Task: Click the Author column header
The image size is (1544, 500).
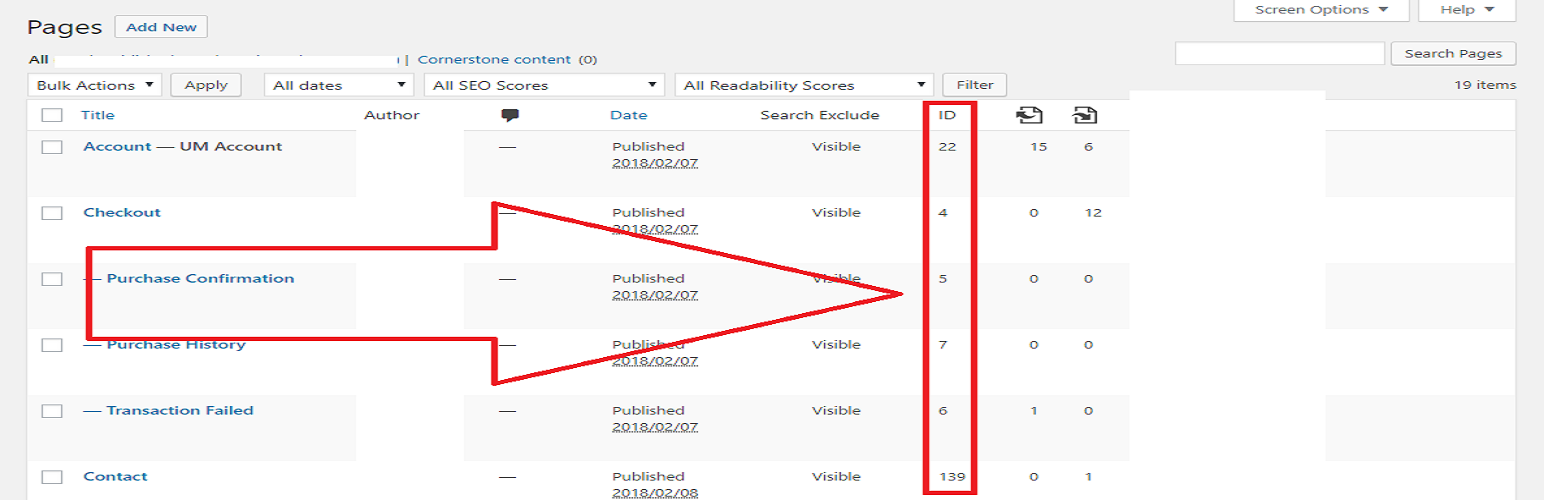Action: 392,115
